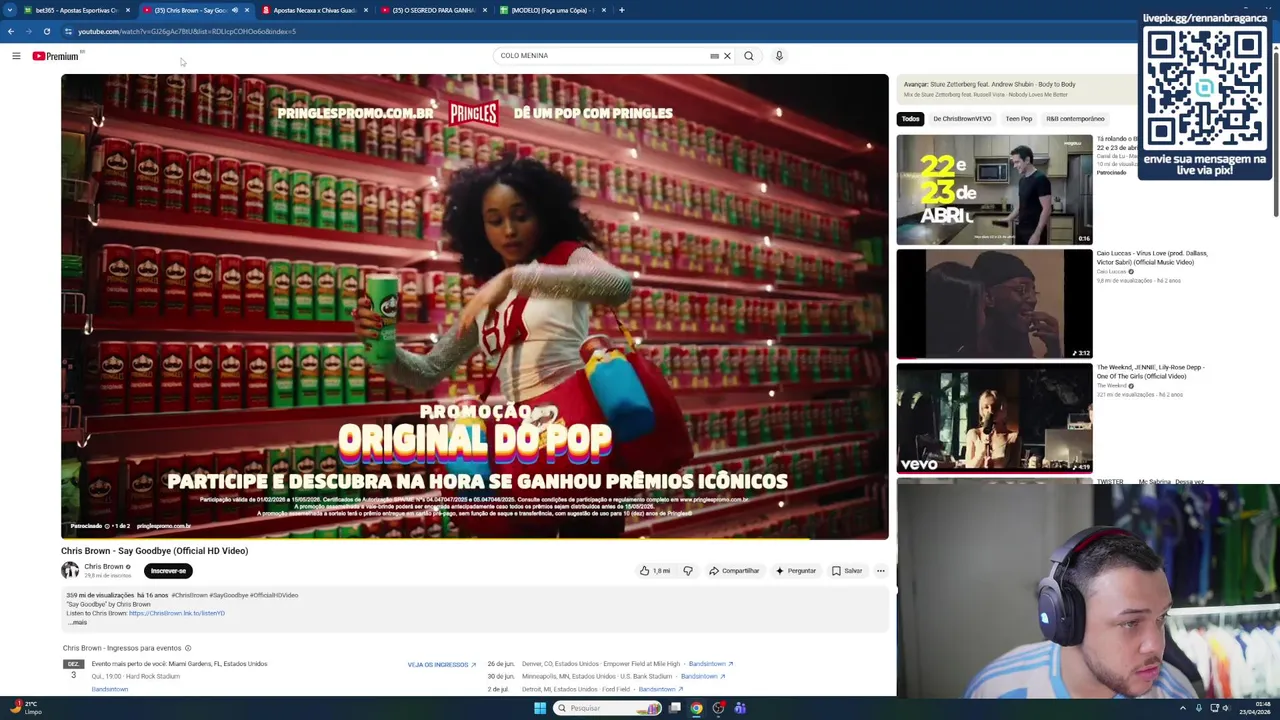
Task: Like the video with thumbs-up 1,8 mi
Action: (x=655, y=571)
